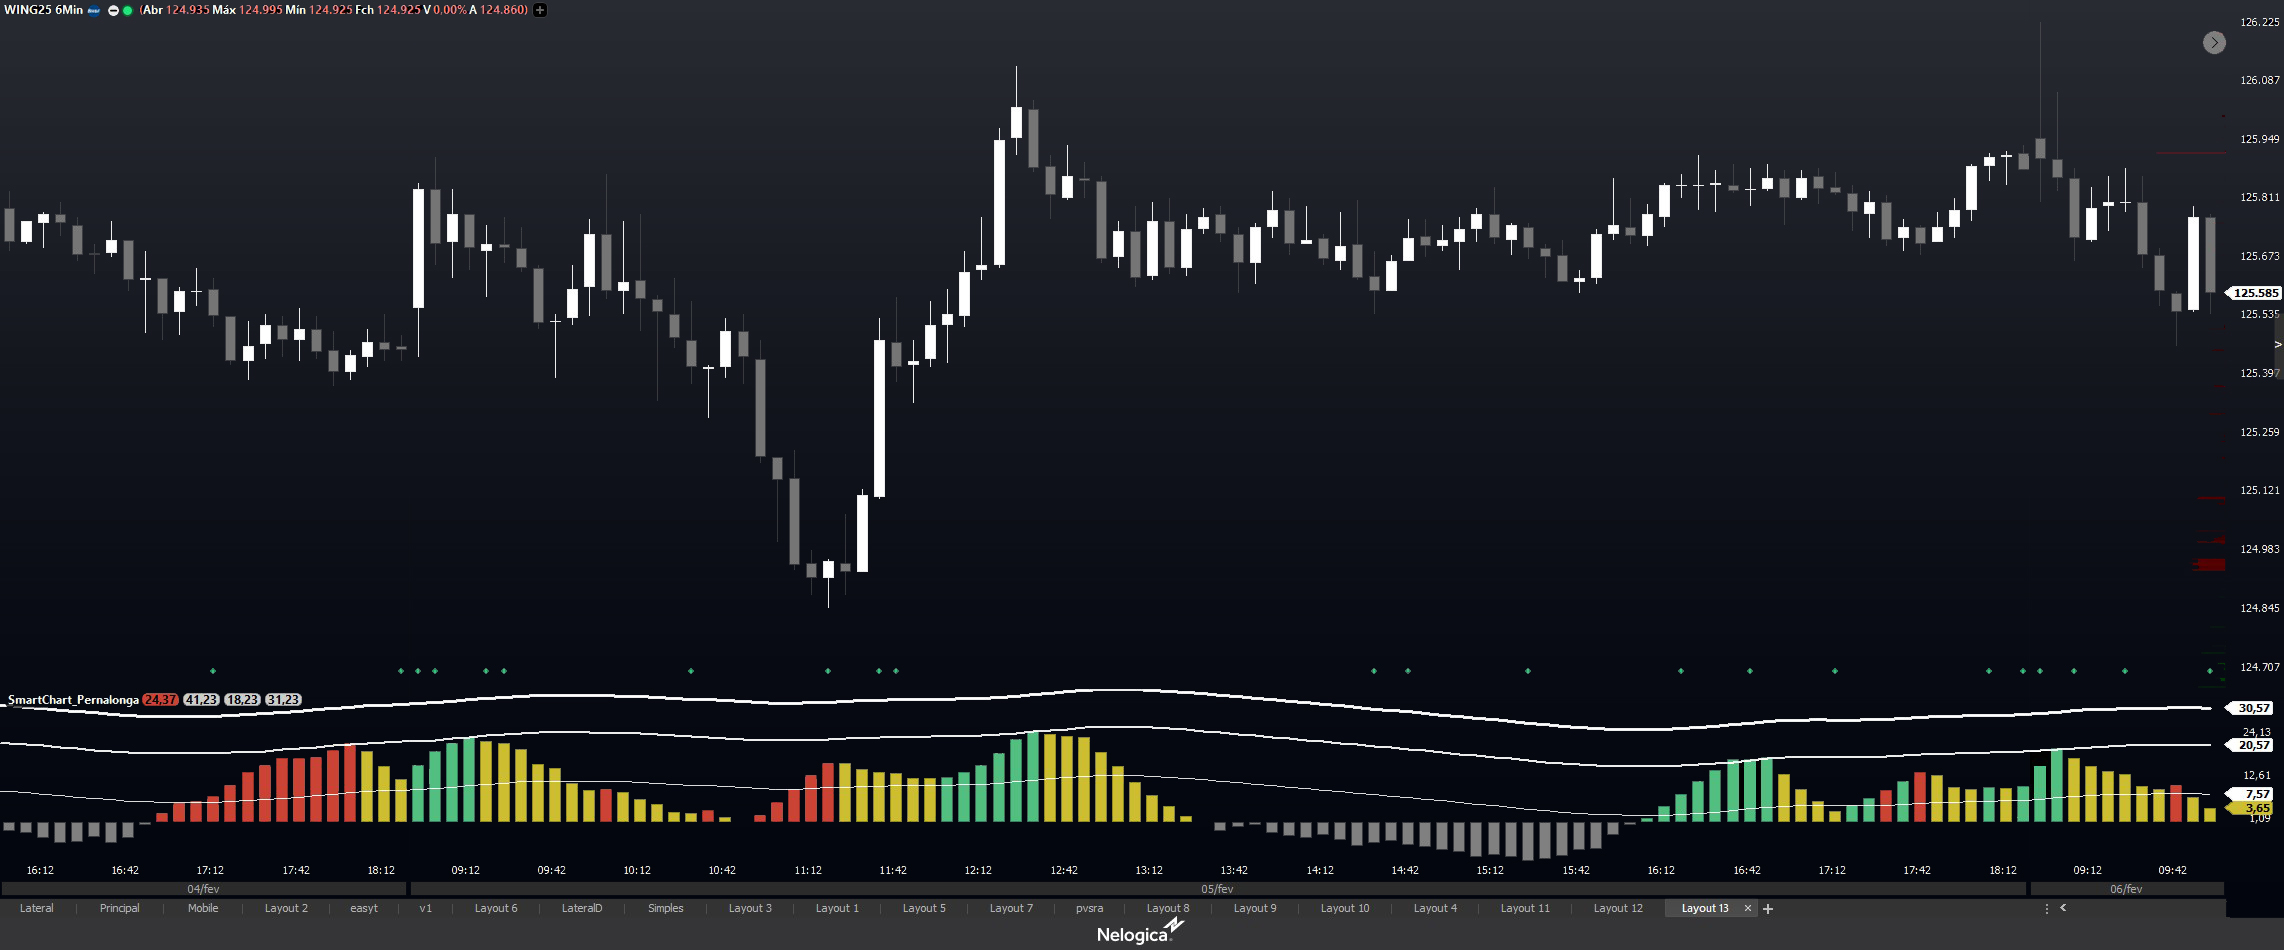Expand side panel with right-edge arrow

click(x=2278, y=344)
